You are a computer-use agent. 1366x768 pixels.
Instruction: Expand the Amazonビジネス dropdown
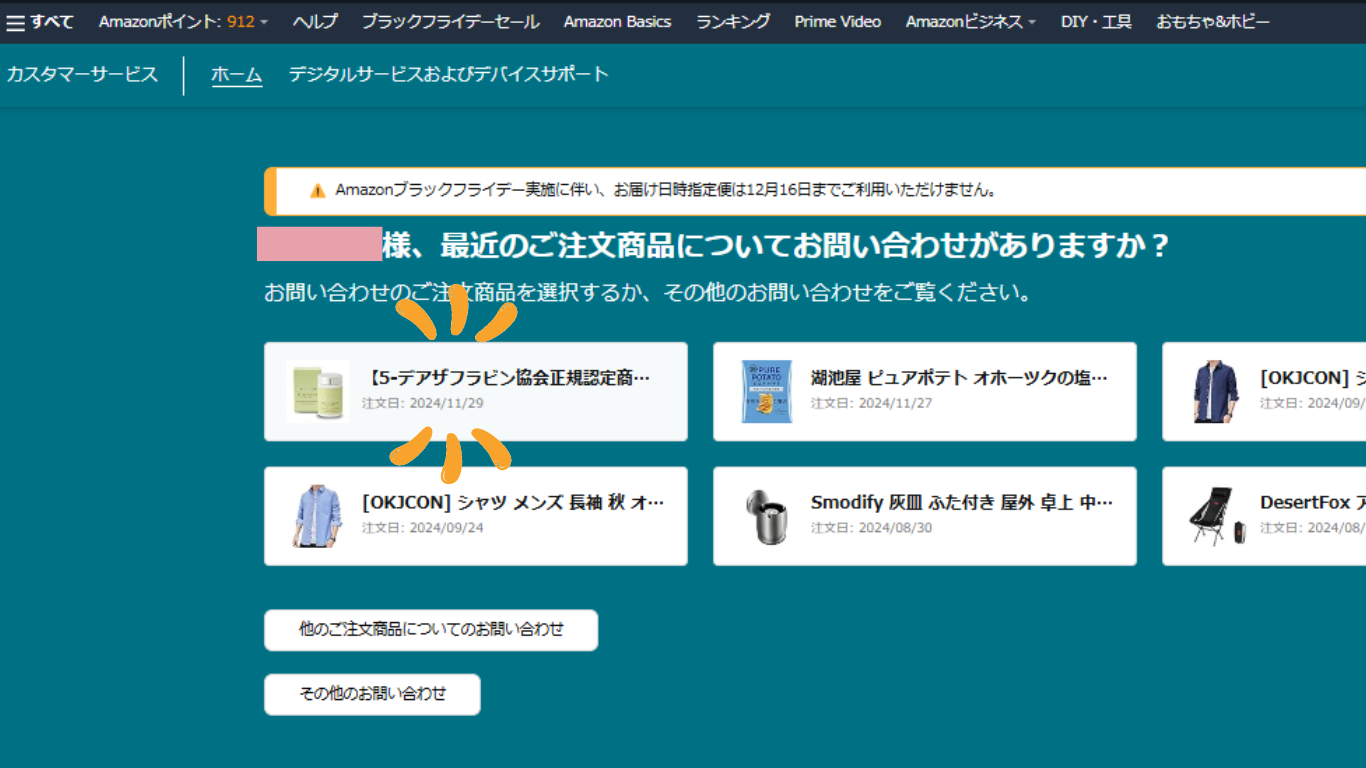pos(971,22)
